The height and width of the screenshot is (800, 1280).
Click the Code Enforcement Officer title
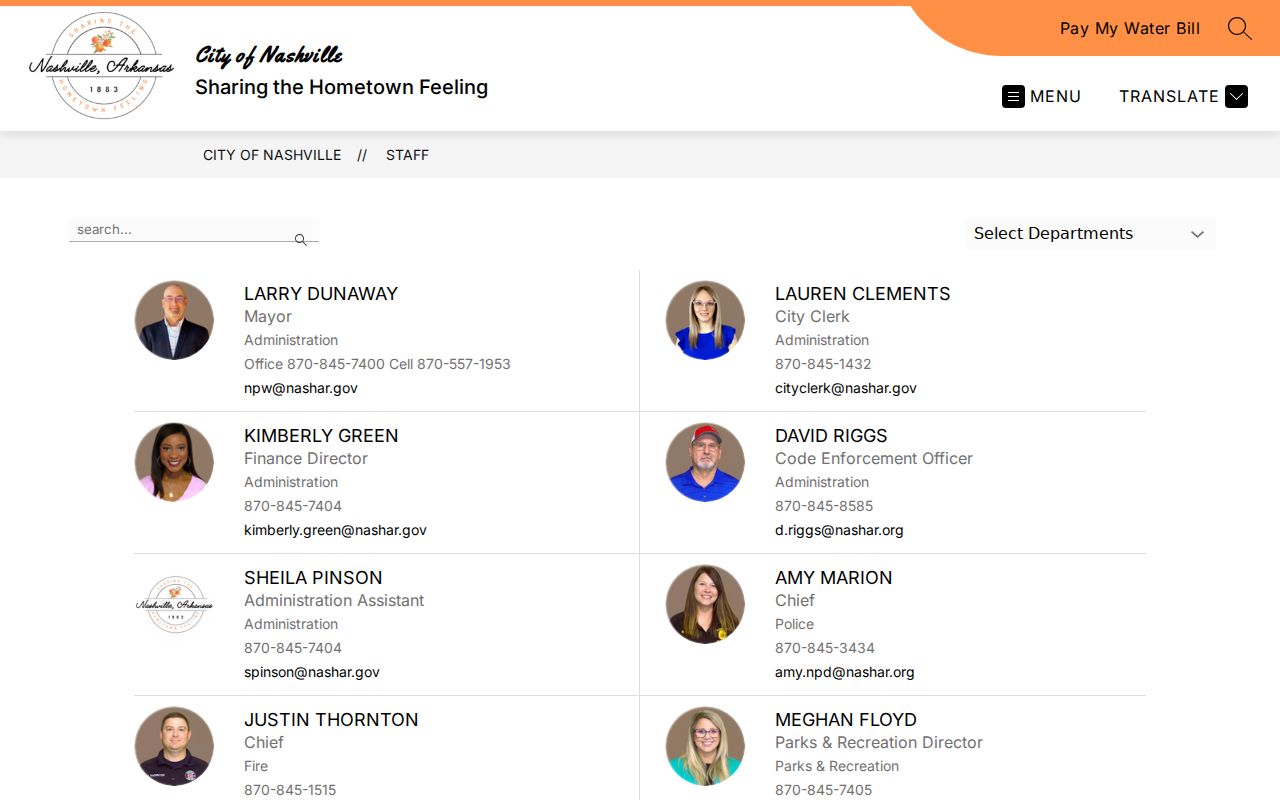coord(874,459)
